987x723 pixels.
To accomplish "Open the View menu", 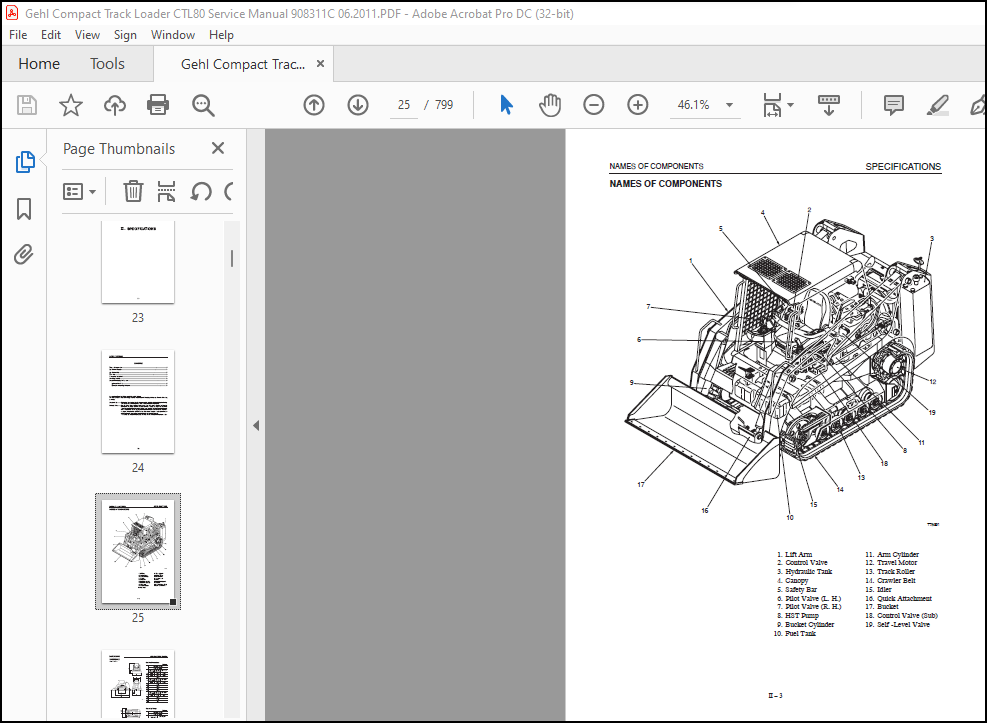I will (87, 35).
